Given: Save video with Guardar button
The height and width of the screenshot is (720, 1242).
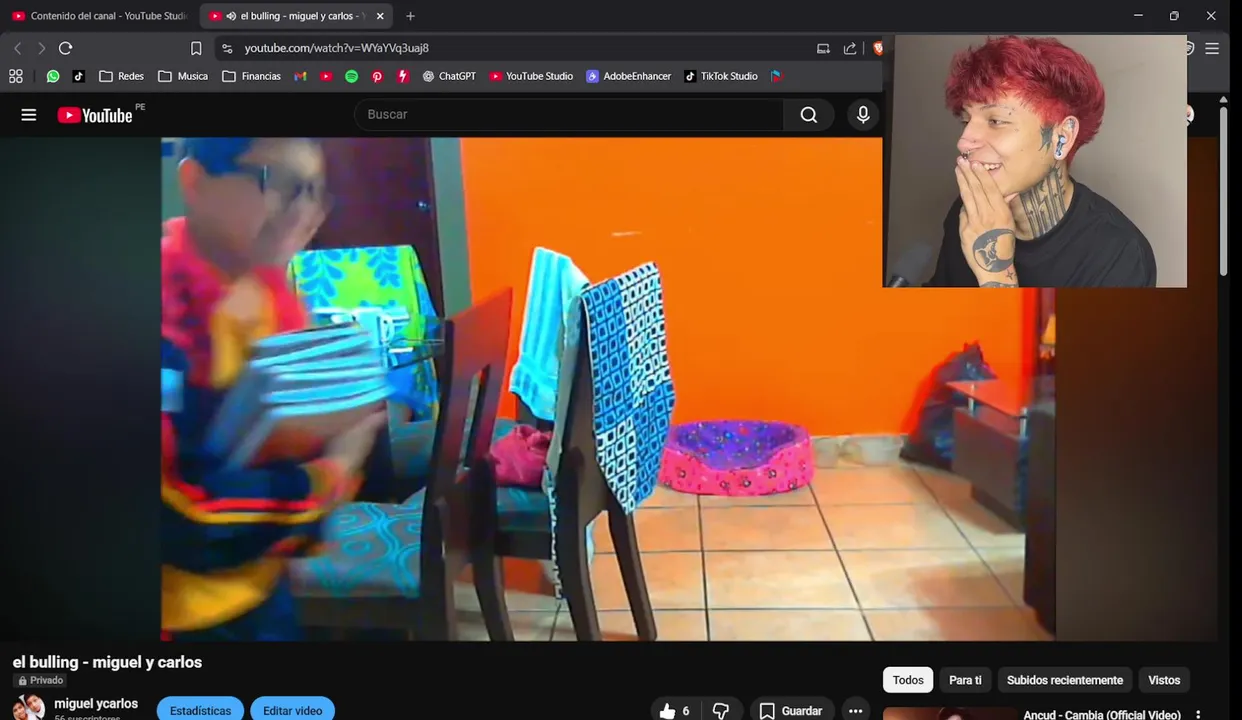Looking at the screenshot, I should [791, 711].
